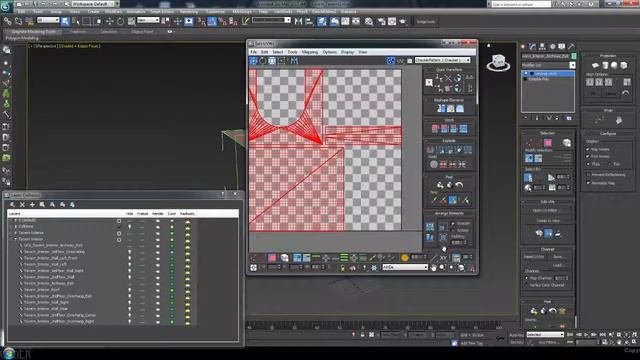The width and height of the screenshot is (640, 360).
Task: Click the Quick Peel icon in Peel group
Action: pyautogui.click(x=440, y=185)
